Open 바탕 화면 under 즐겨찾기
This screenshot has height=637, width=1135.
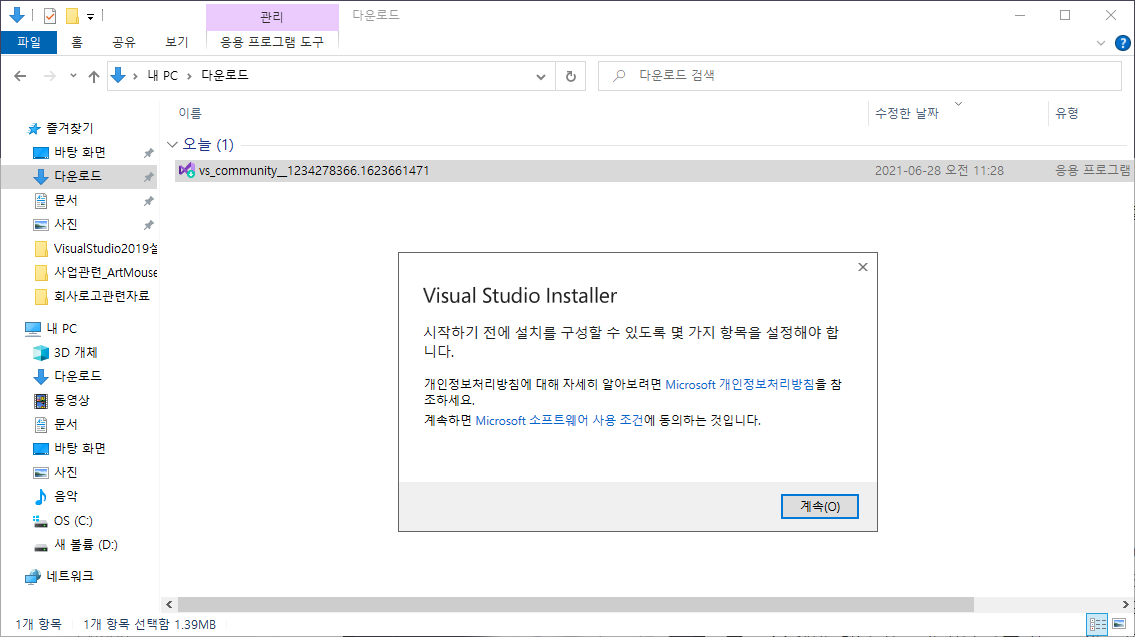(x=80, y=152)
